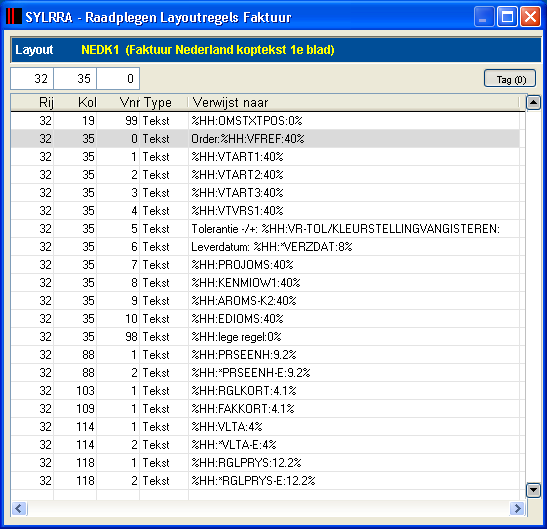Click the list scroll down arrow

point(533,490)
